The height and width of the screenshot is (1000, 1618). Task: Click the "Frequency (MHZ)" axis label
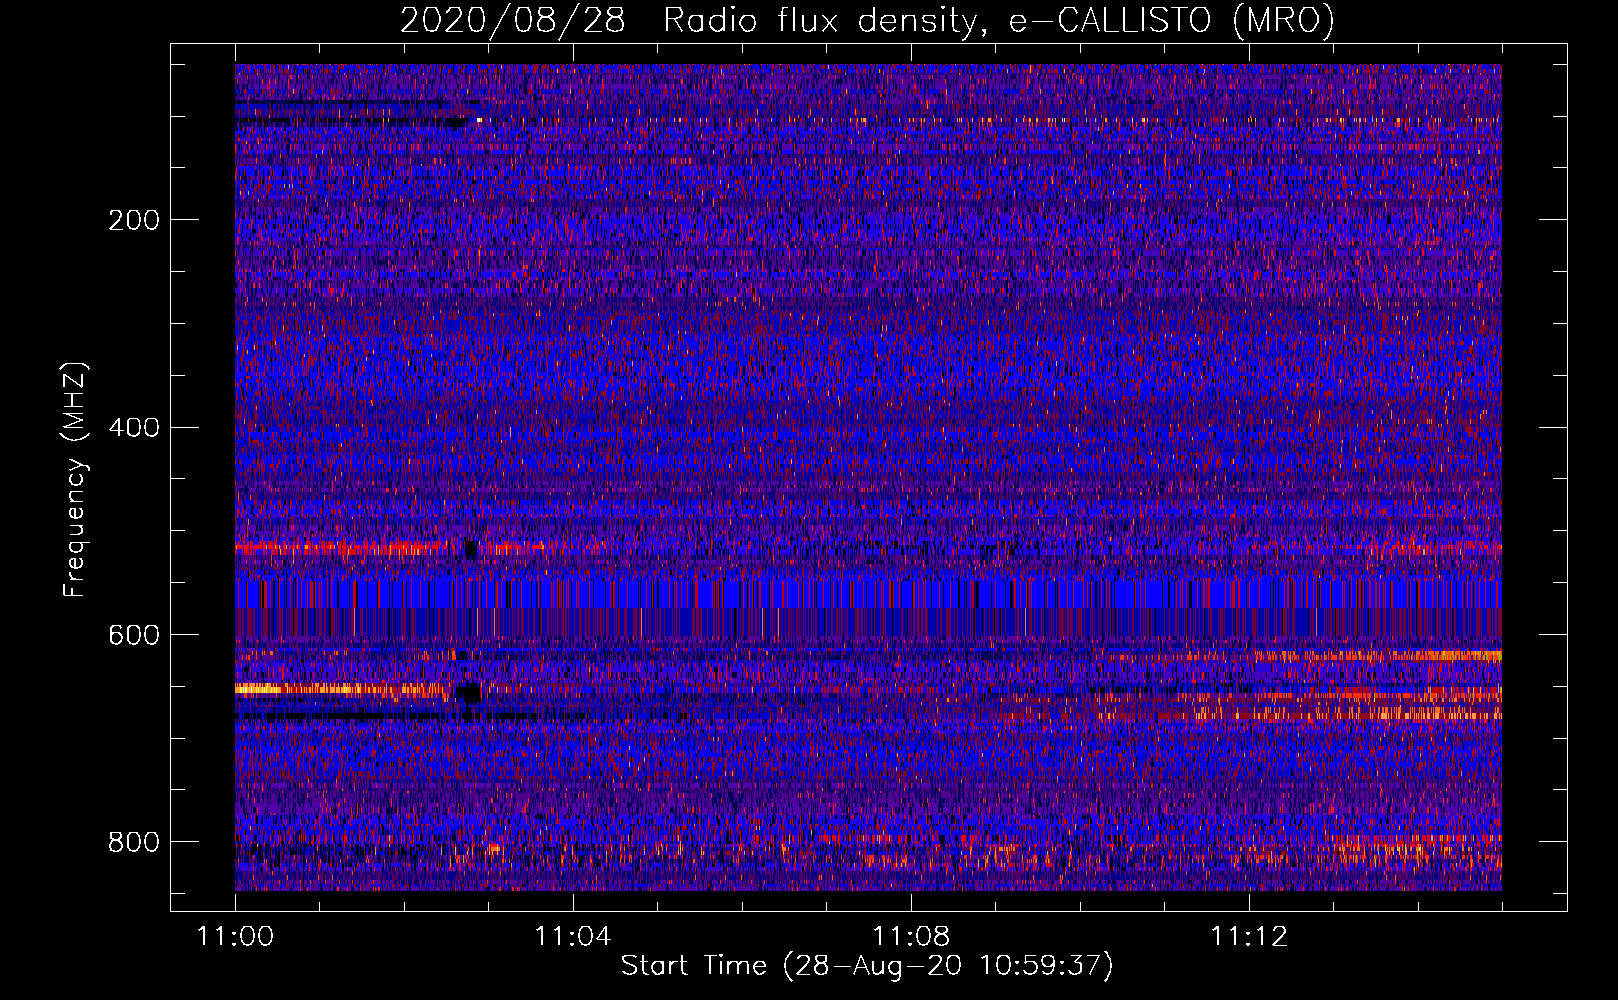[74, 480]
